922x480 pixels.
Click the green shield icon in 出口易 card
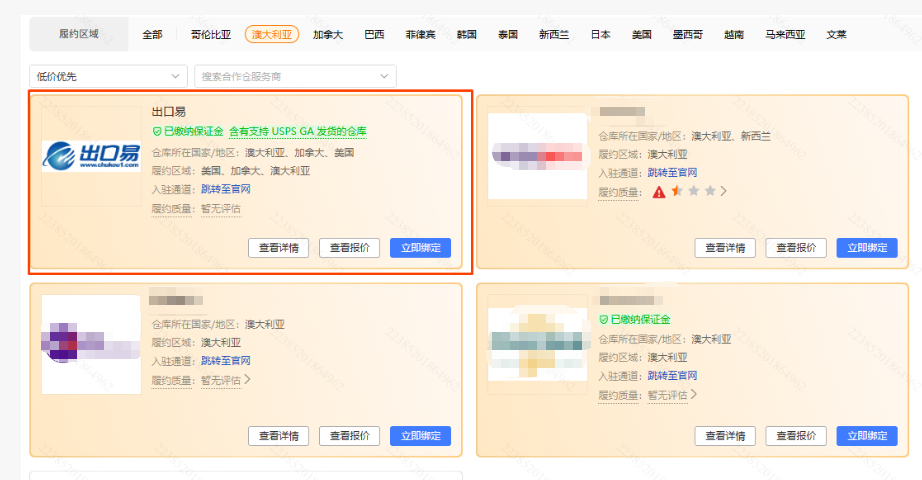tap(157, 131)
